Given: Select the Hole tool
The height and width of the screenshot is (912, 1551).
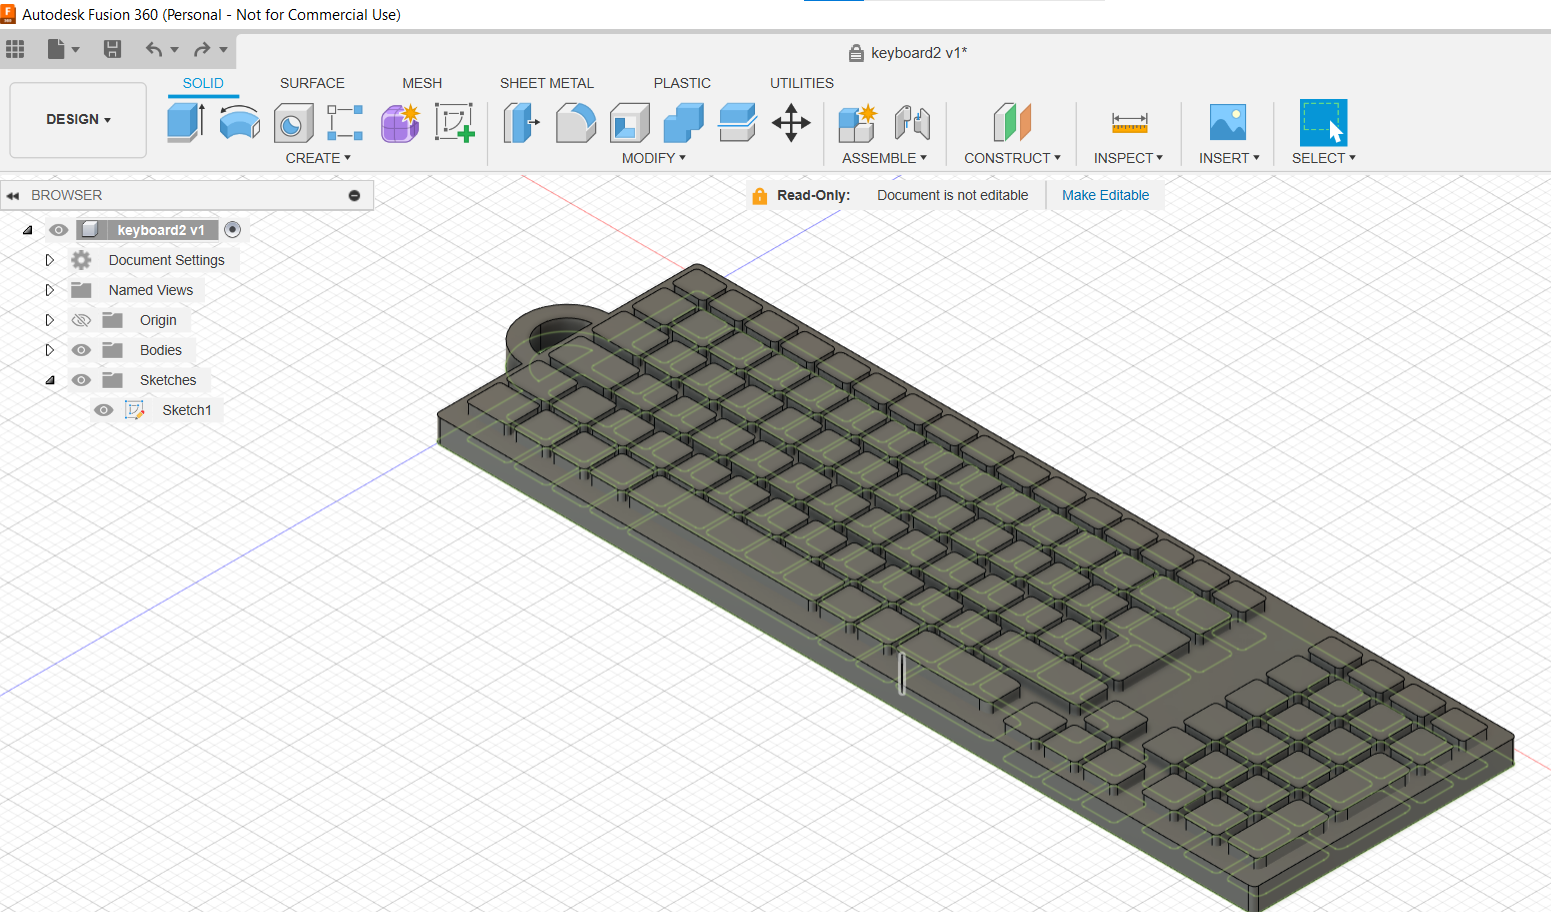Looking at the screenshot, I should [x=293, y=122].
